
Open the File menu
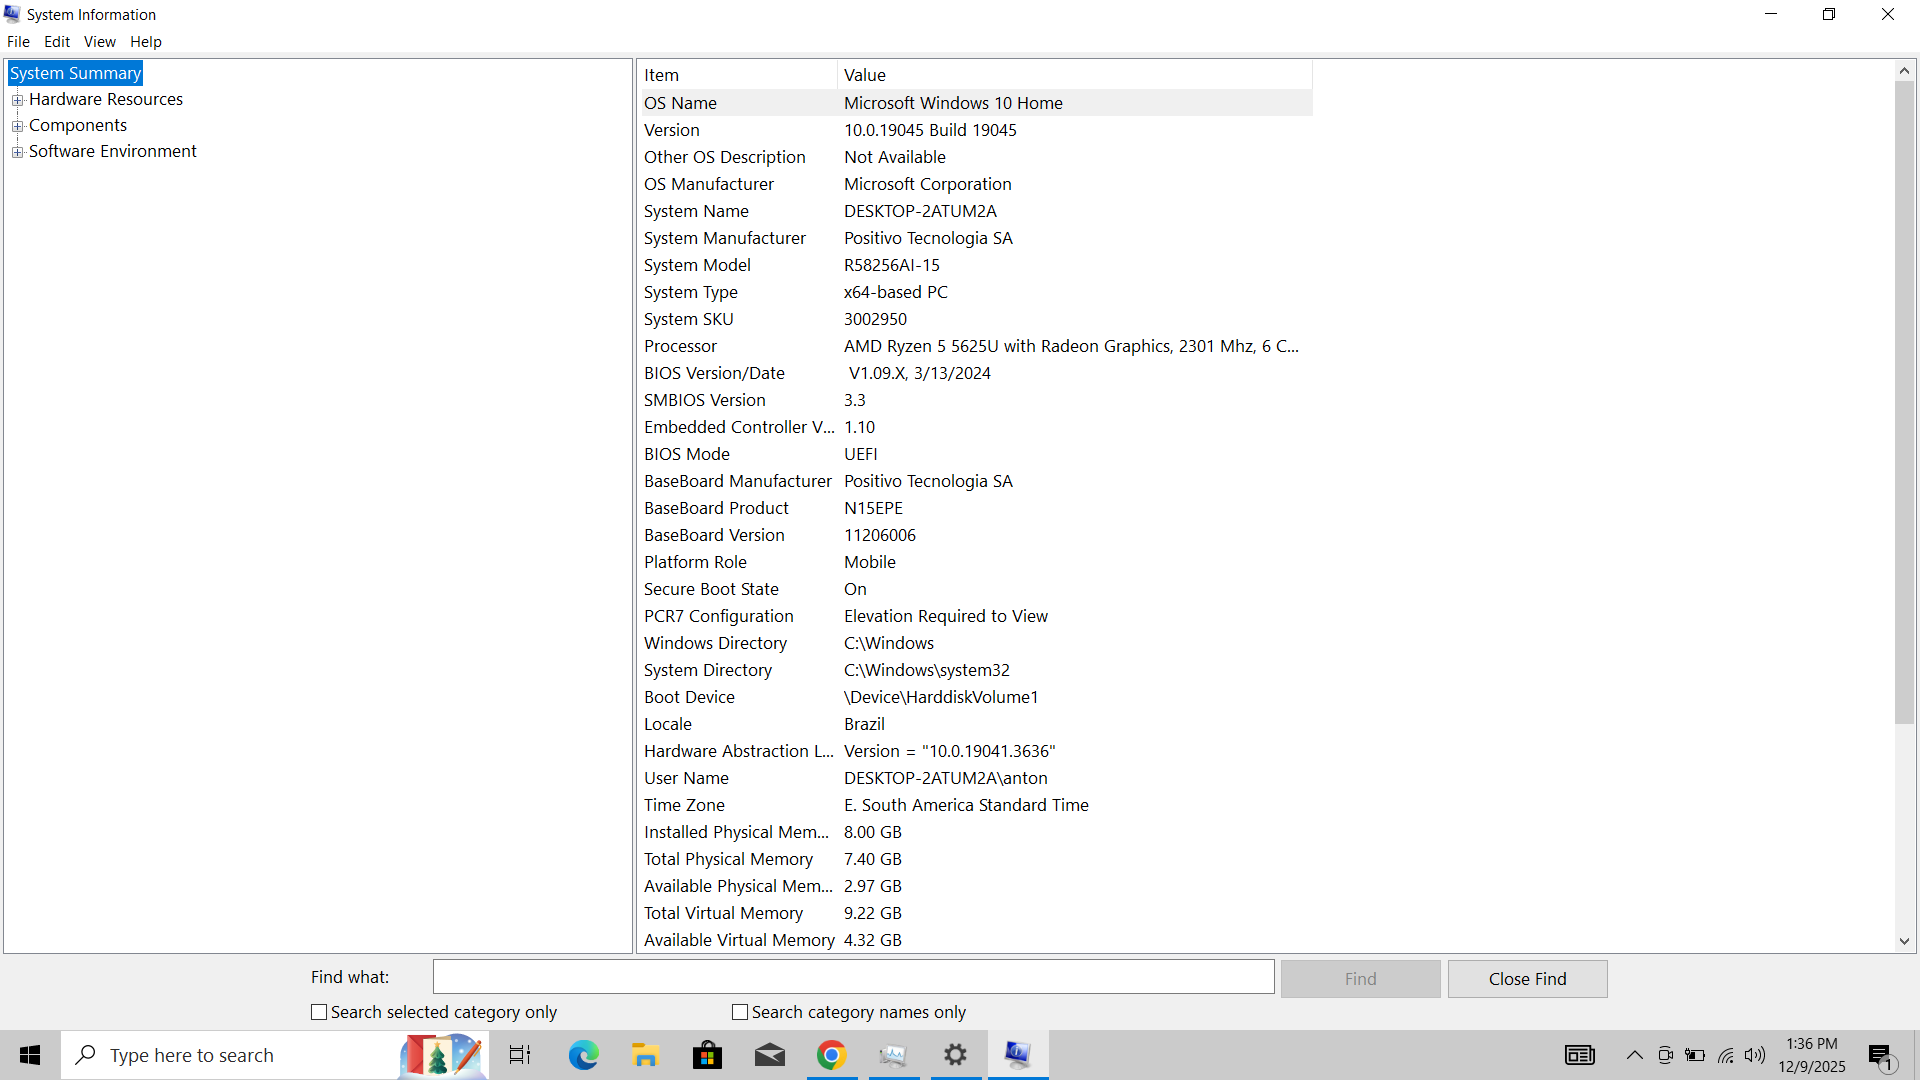click(x=18, y=42)
